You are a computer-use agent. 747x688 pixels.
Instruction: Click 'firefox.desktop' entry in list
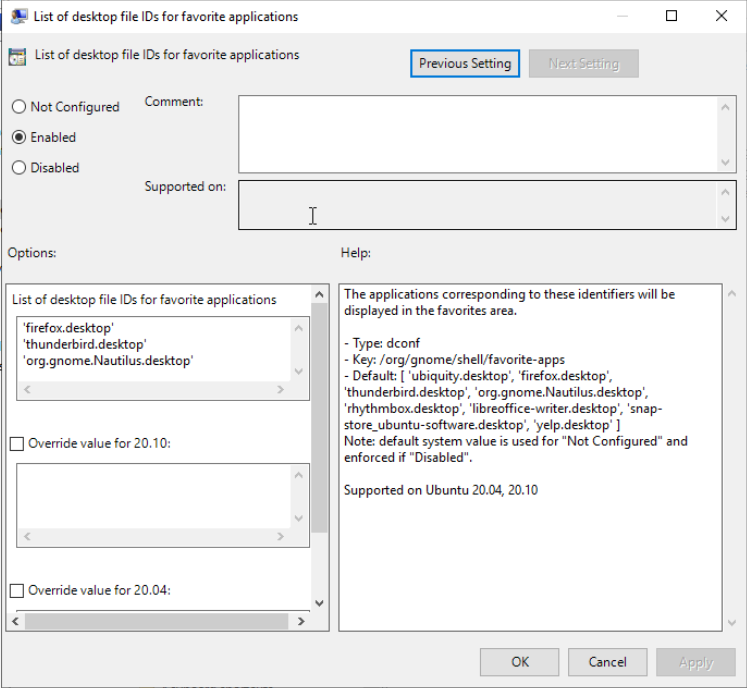point(69,328)
